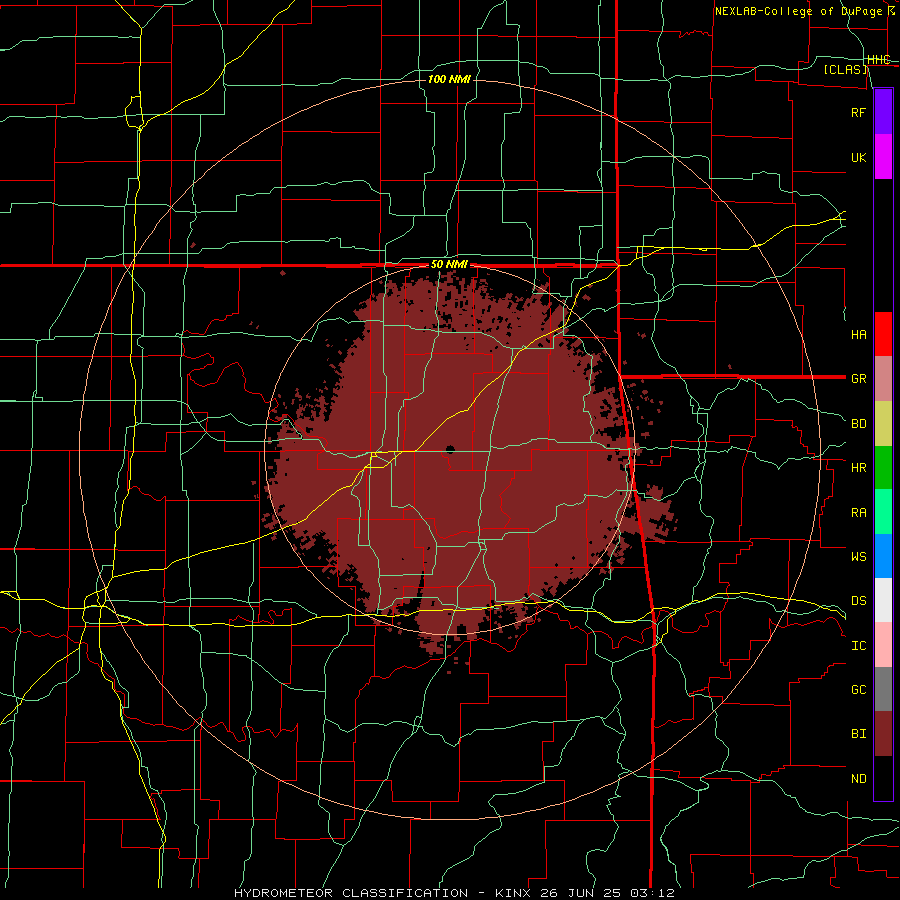The height and width of the screenshot is (900, 900).
Task: Click the "BD" legend label
Action: pyautogui.click(x=858, y=424)
